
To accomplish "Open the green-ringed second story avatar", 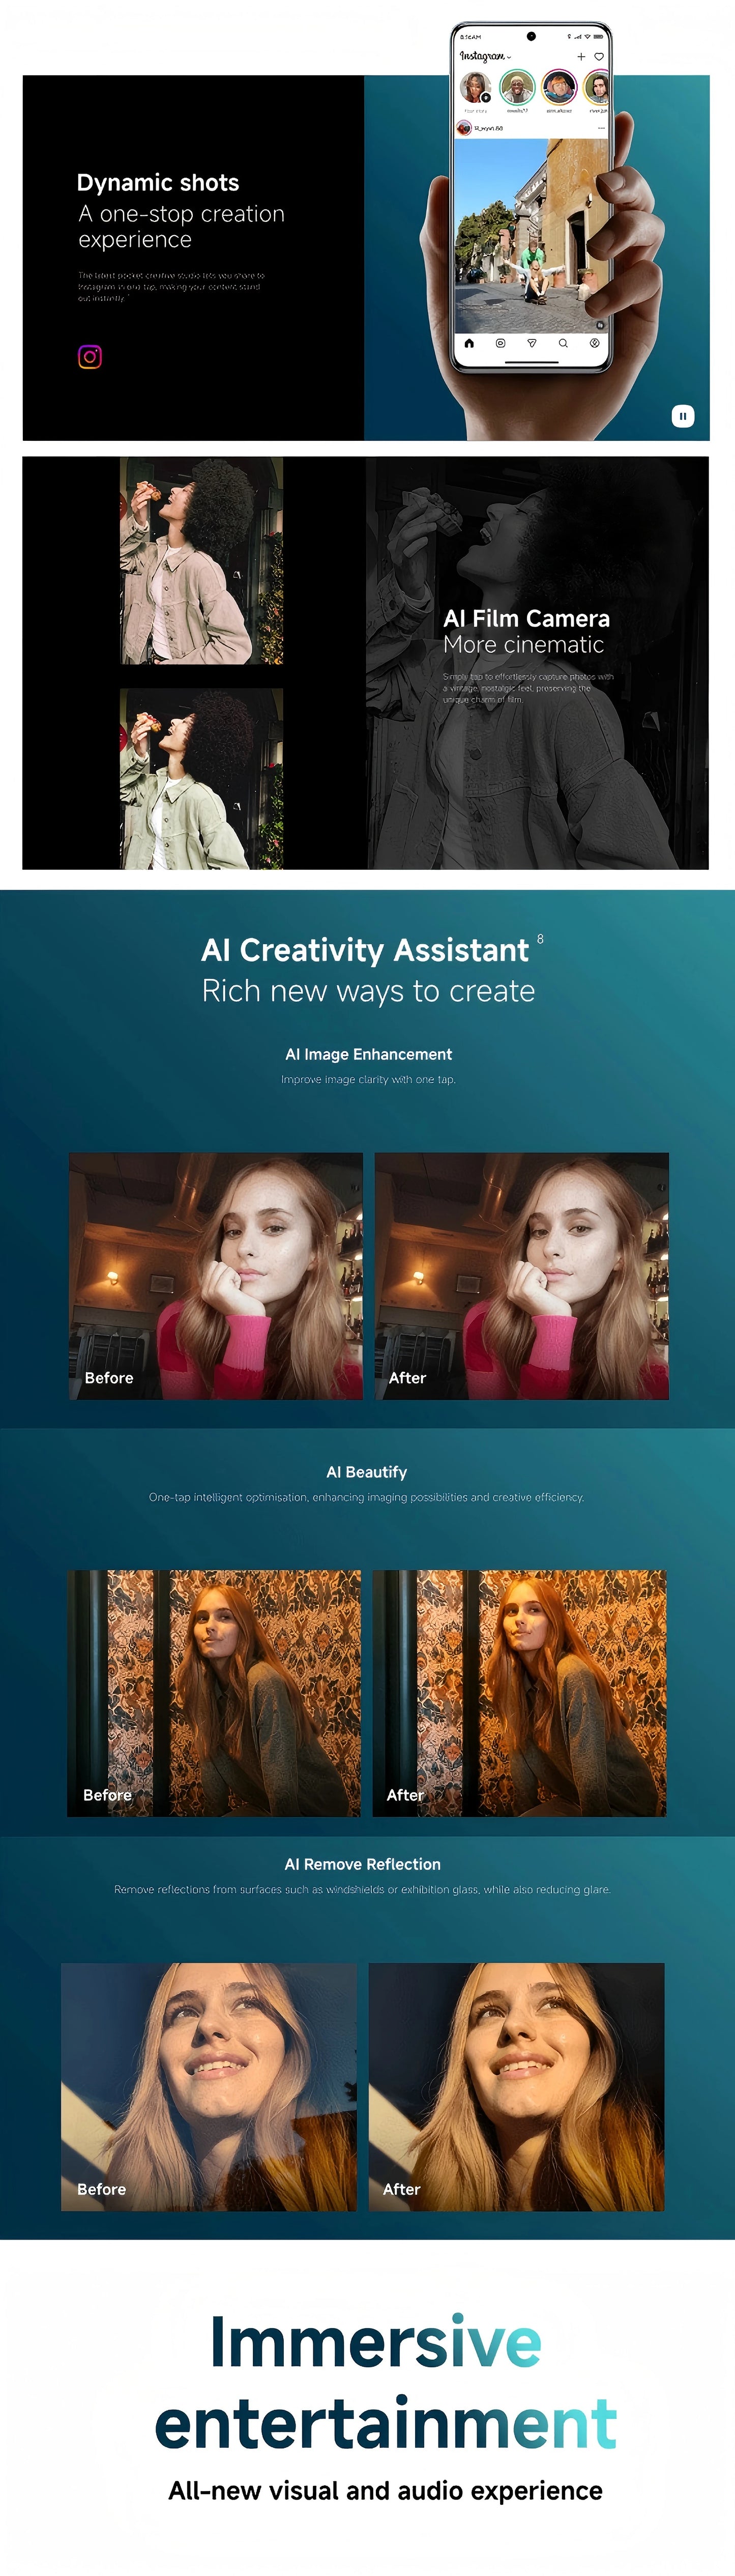I will [x=517, y=88].
